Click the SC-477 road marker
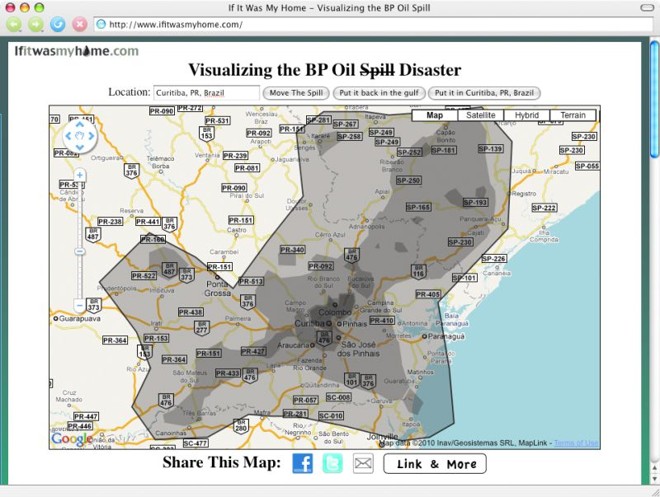This screenshot has width=660, height=497. 195,443
